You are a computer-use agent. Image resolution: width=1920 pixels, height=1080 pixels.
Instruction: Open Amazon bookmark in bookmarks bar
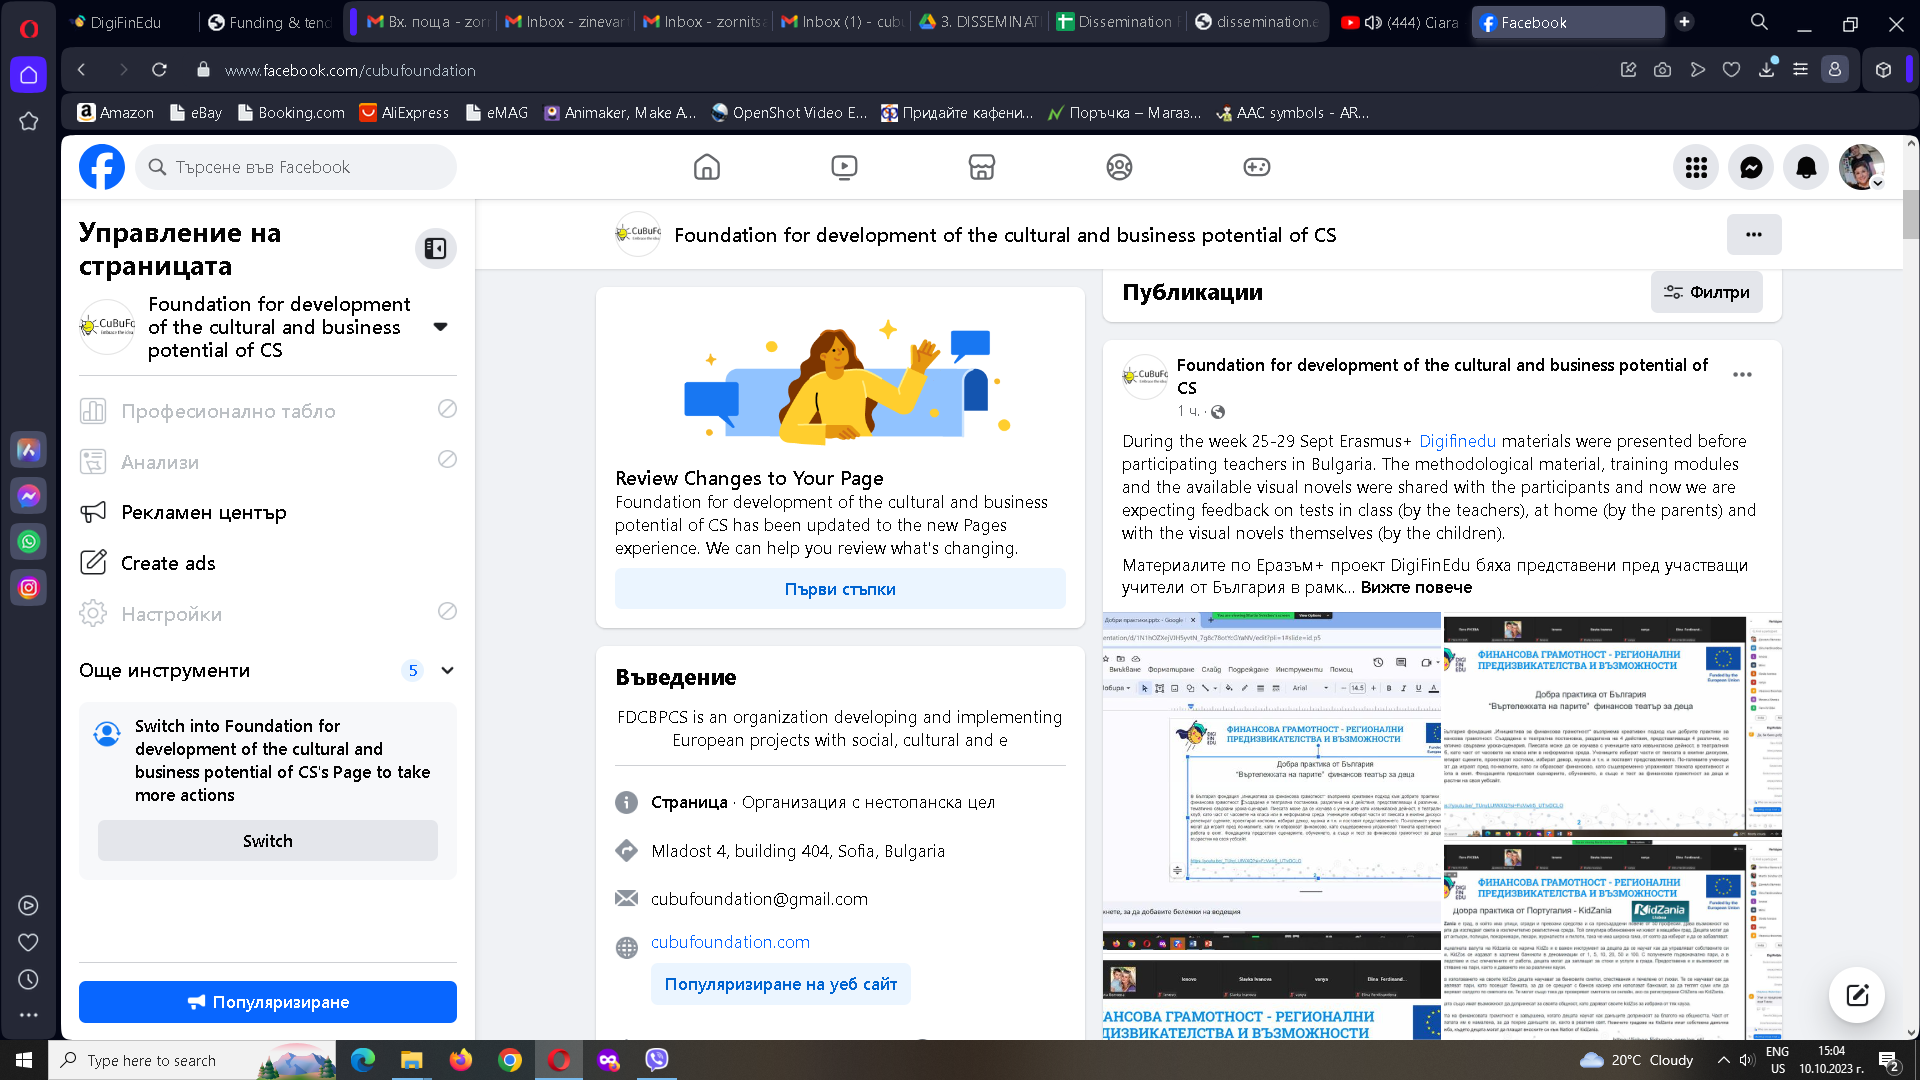click(x=116, y=113)
